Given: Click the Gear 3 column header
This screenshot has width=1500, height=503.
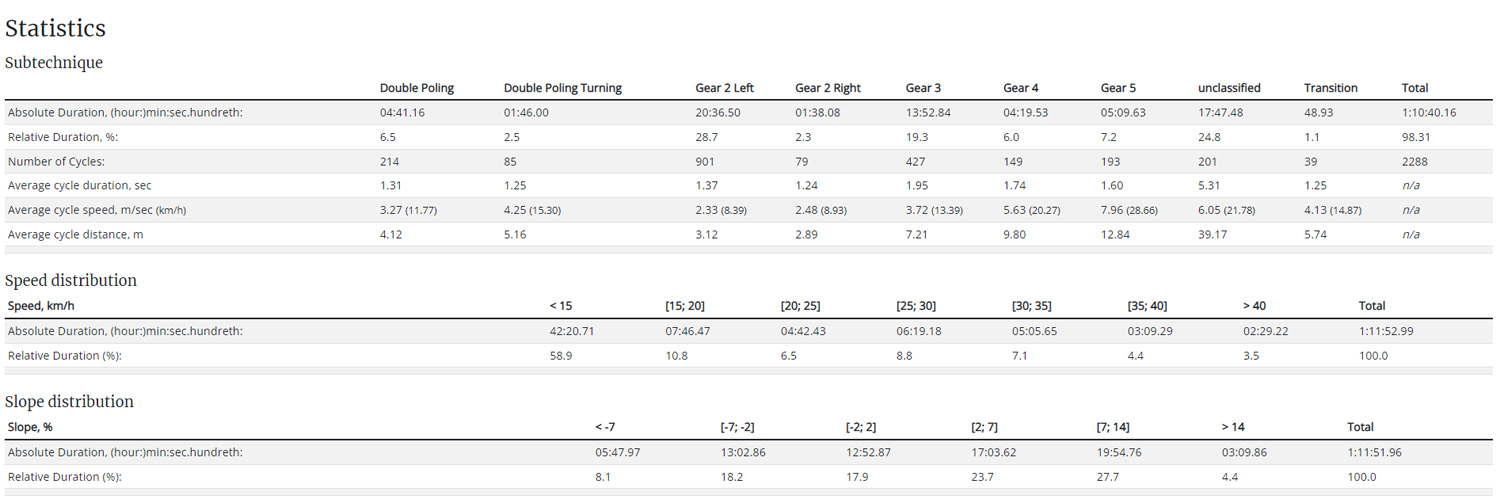Looking at the screenshot, I should click(x=923, y=88).
